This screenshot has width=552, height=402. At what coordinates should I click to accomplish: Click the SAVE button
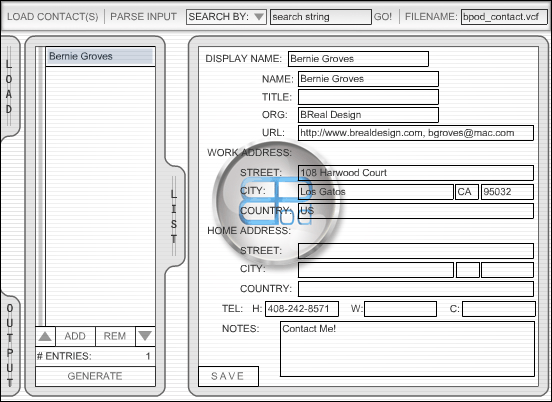coord(228,376)
